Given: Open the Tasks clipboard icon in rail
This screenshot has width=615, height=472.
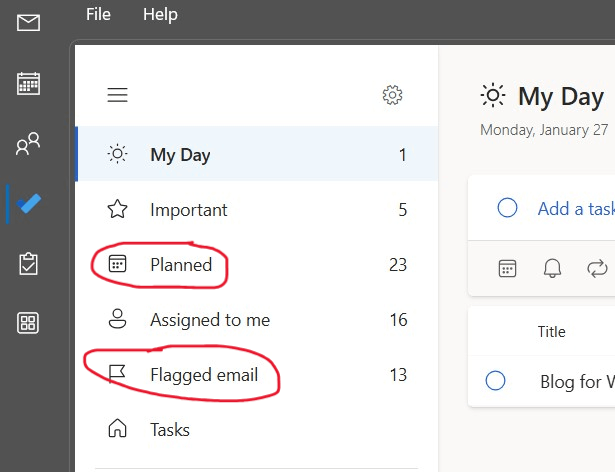Looking at the screenshot, I should pyautogui.click(x=28, y=264).
